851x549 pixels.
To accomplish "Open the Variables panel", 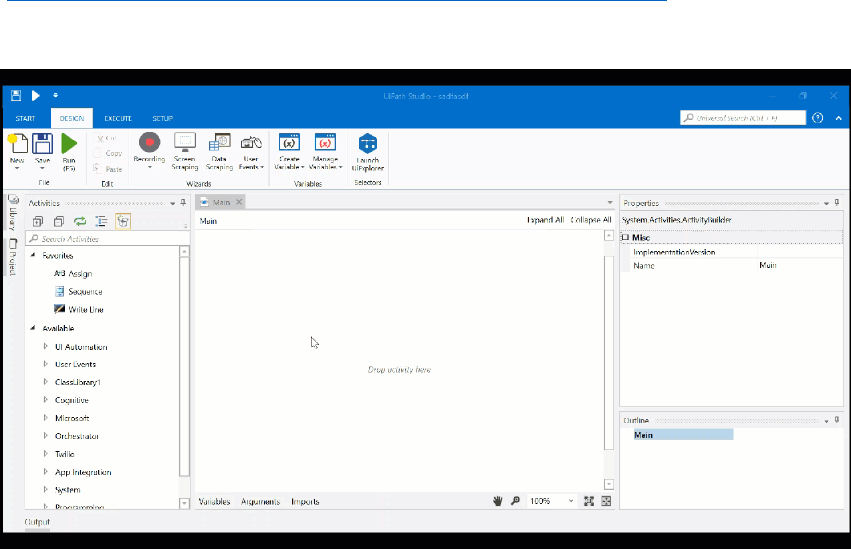I will click(x=214, y=501).
